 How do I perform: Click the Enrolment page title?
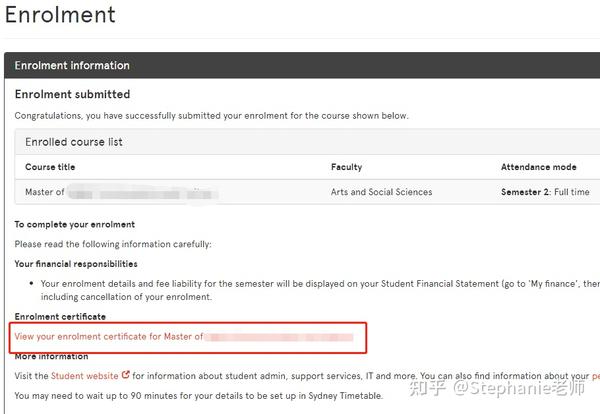(x=60, y=15)
